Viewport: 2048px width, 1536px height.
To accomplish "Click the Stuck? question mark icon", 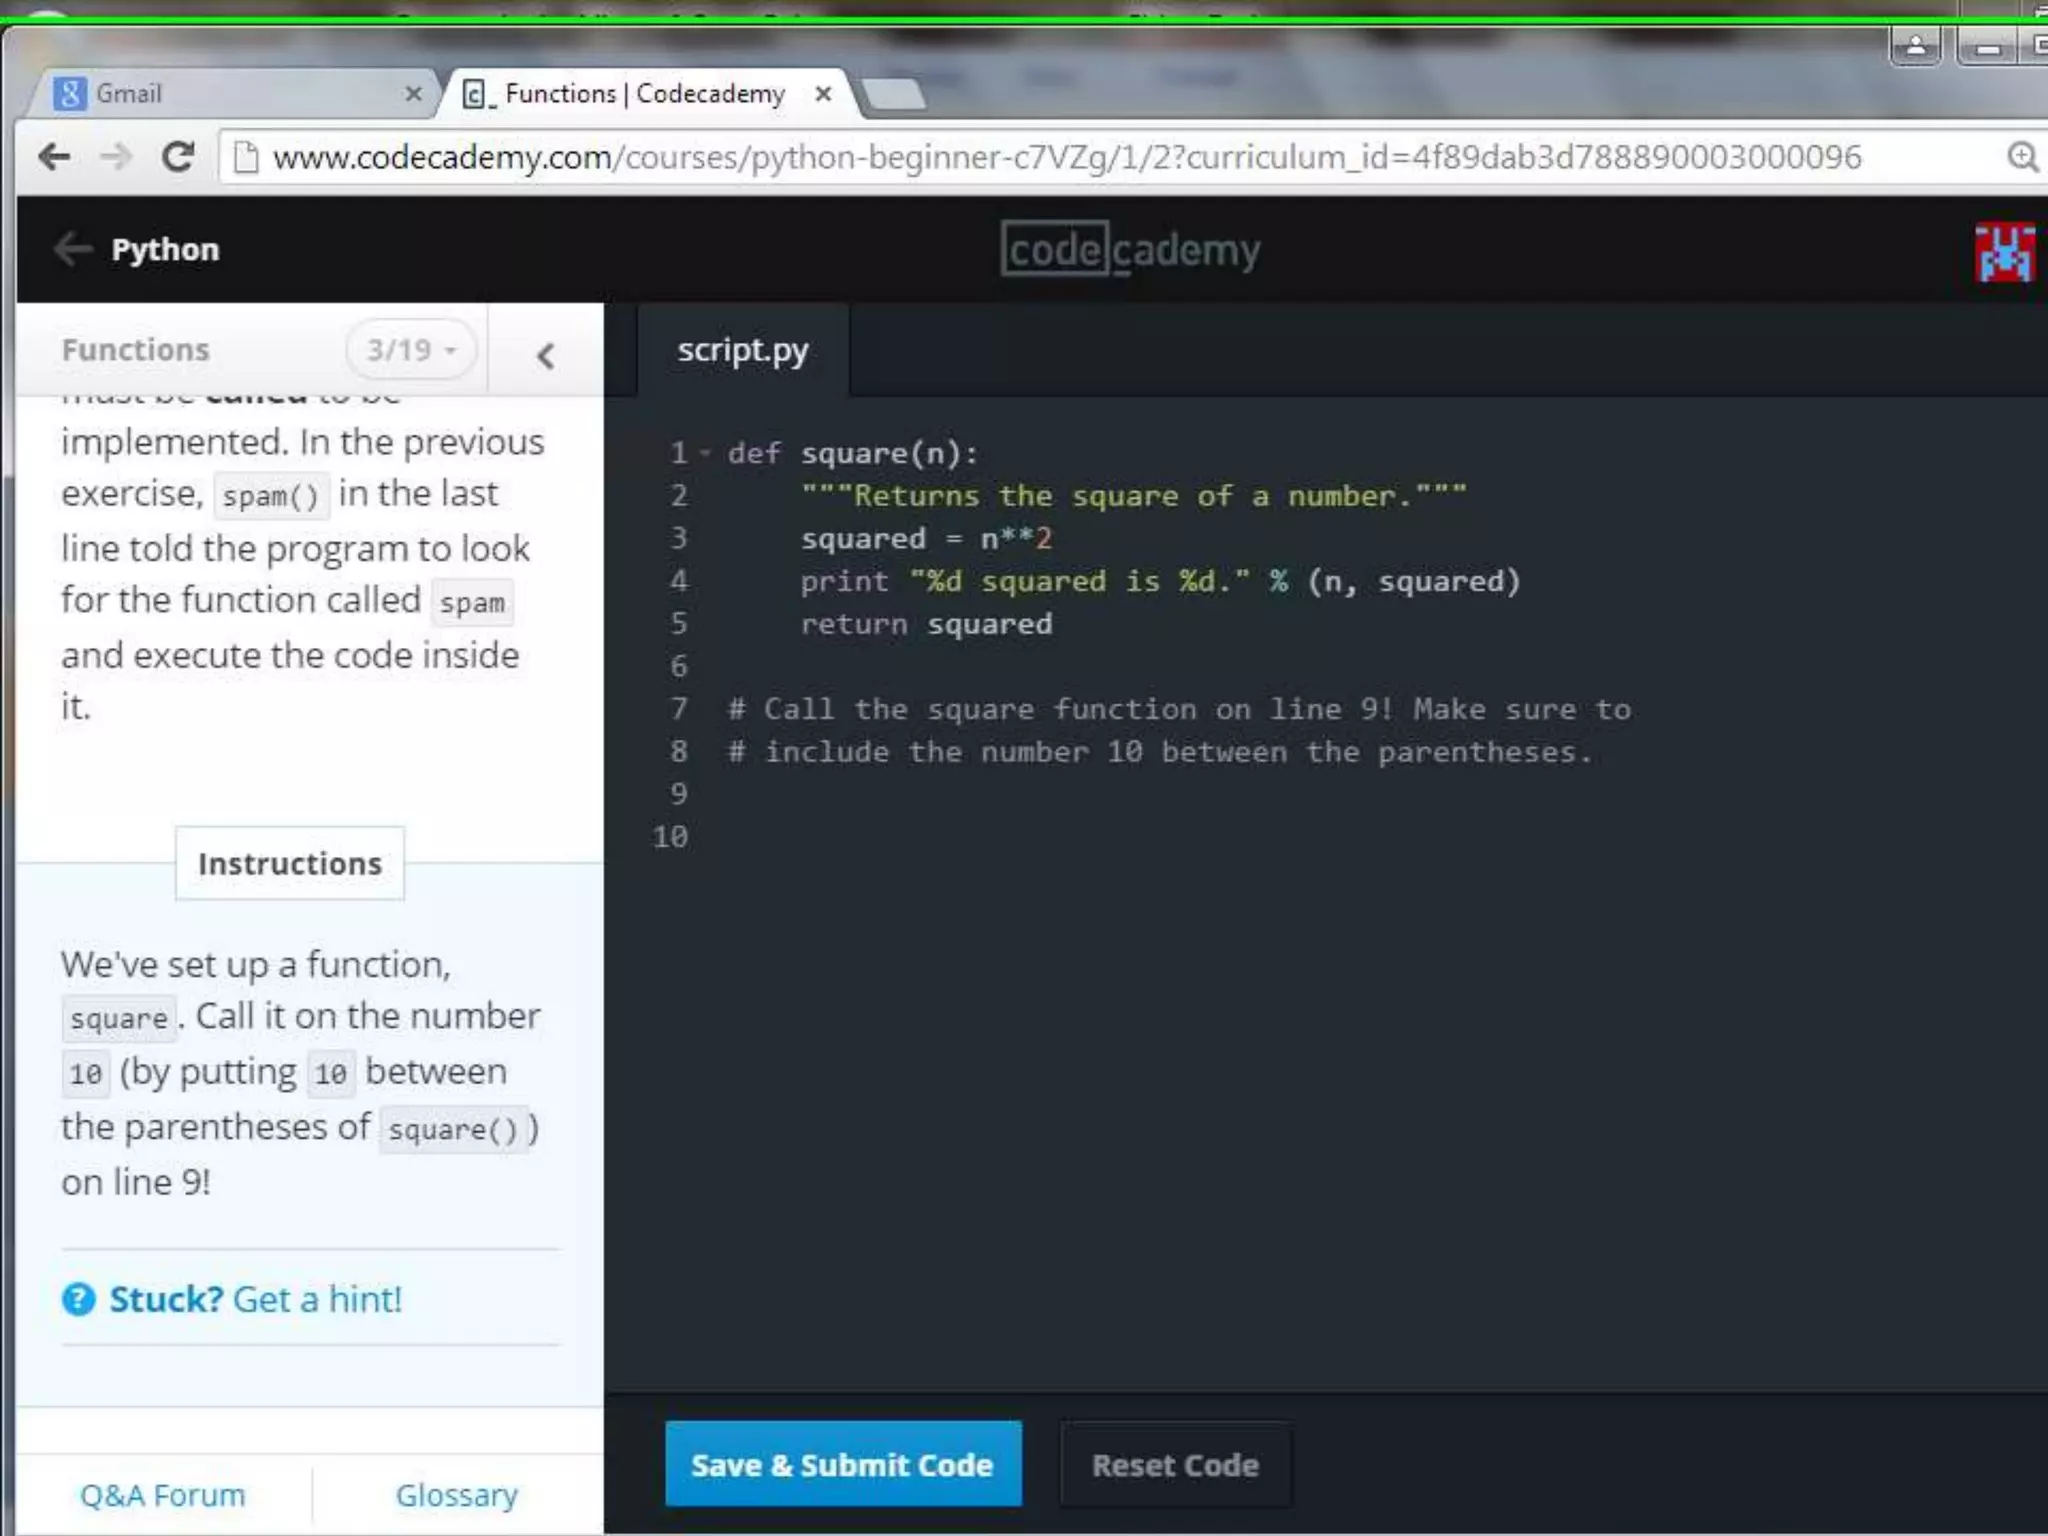I will tap(78, 1299).
